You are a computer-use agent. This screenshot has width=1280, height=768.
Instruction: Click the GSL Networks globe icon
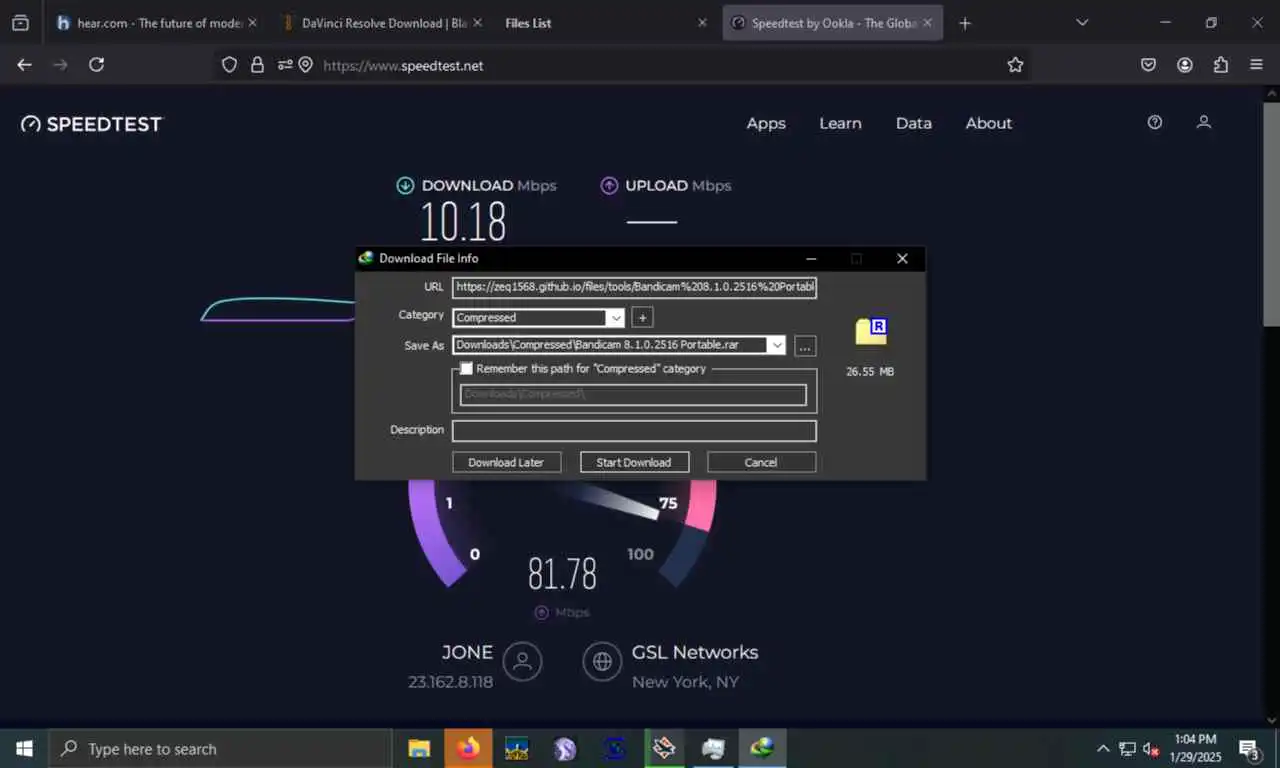point(602,661)
